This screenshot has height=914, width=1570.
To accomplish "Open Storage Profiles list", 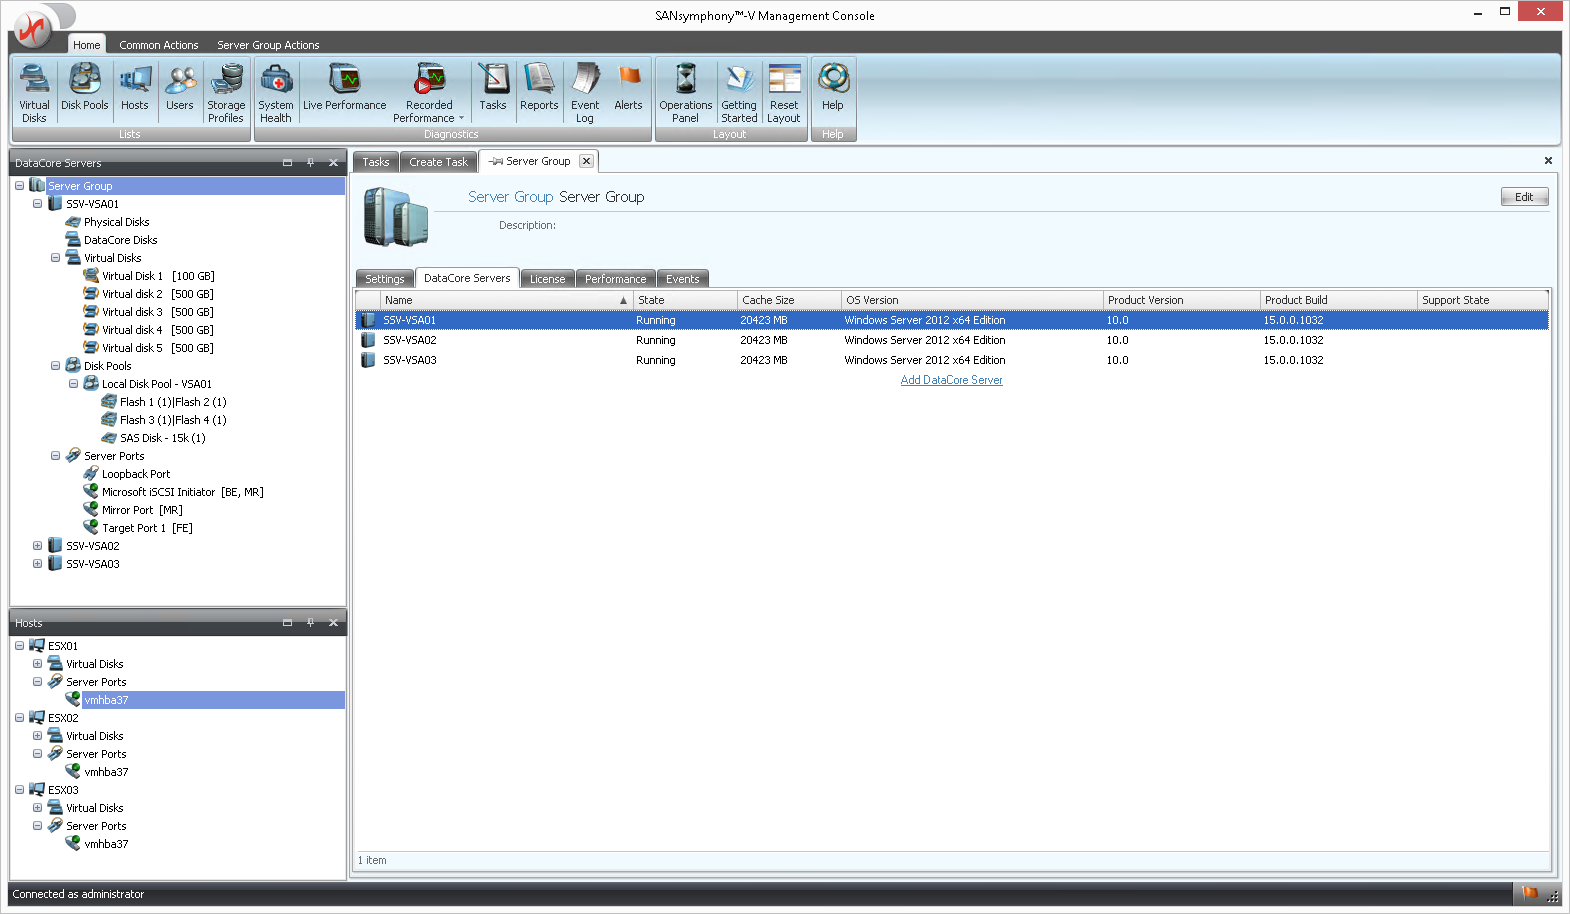I will (226, 92).
